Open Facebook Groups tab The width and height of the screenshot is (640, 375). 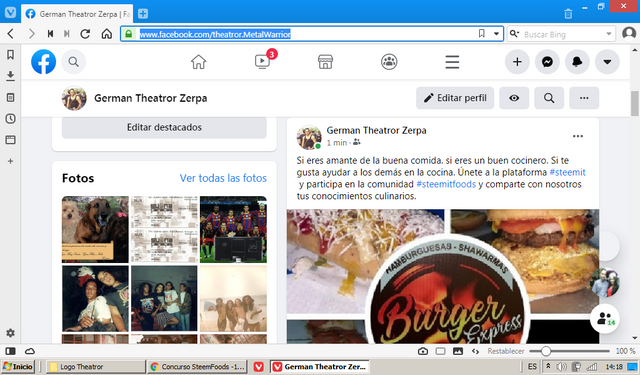(389, 62)
